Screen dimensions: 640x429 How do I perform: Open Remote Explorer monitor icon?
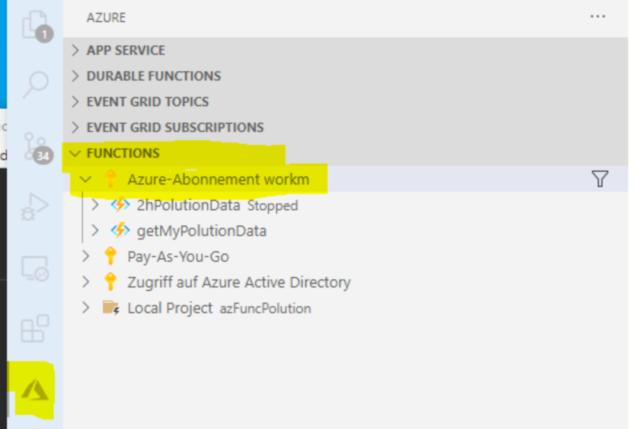click(x=36, y=268)
